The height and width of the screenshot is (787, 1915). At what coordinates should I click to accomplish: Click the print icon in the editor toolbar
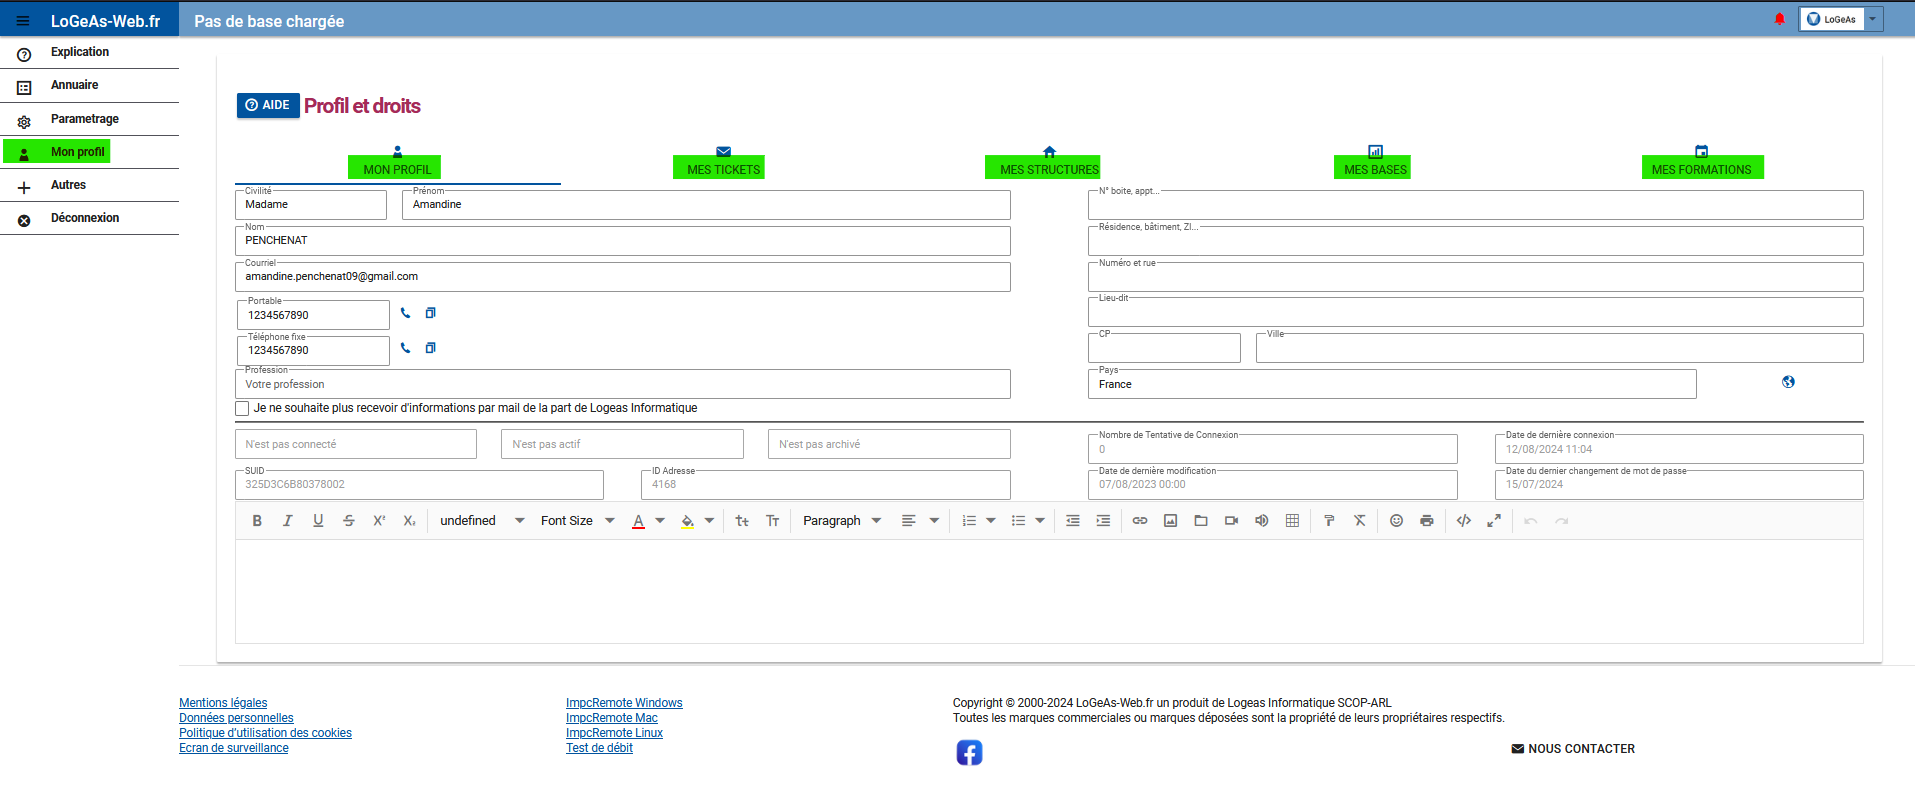(1426, 521)
